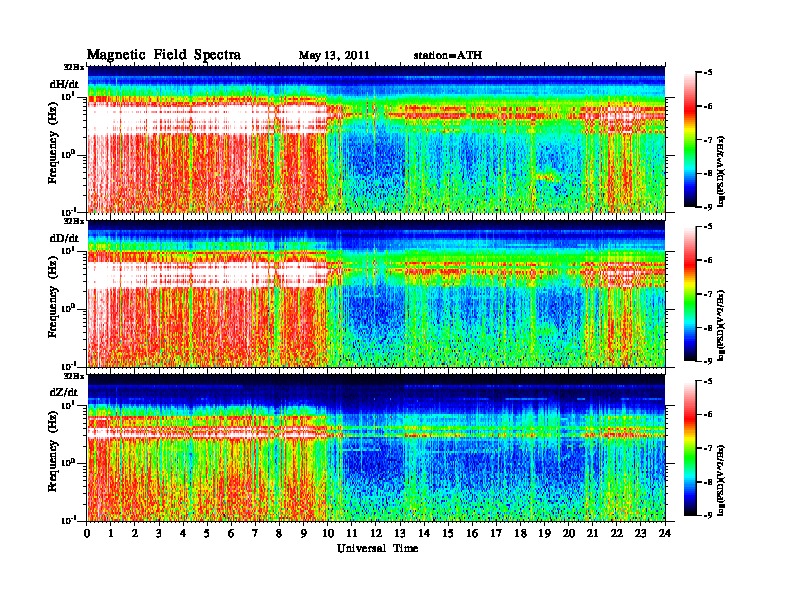Click the "station=ATH" label
The height and width of the screenshot is (612, 792).
coord(448,55)
